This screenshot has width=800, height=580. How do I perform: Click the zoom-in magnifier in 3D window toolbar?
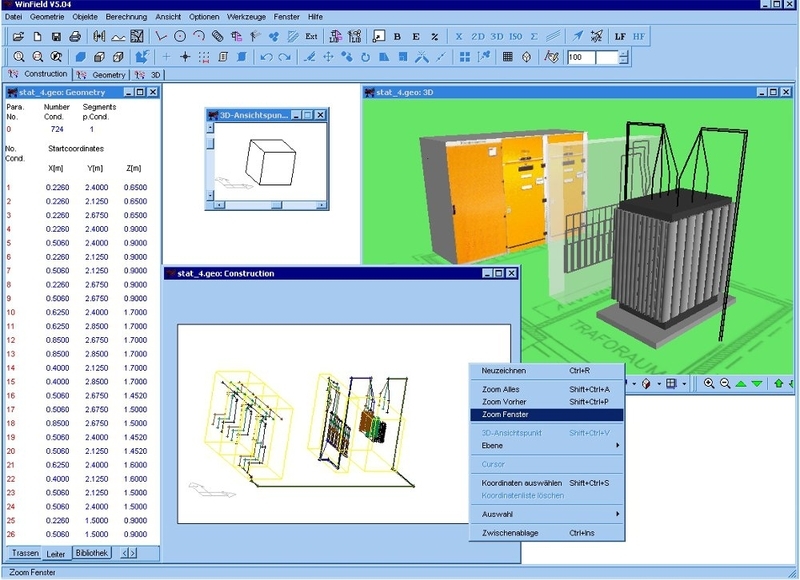click(x=709, y=383)
